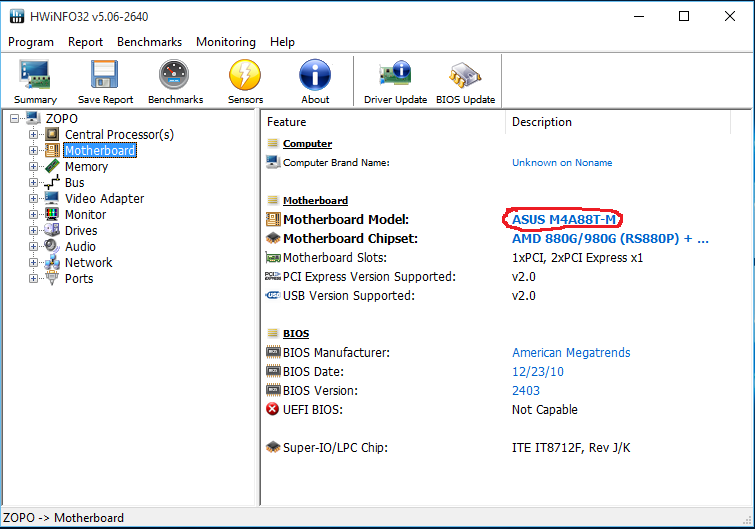Expand the Audio tree node
Image resolution: width=755 pixels, height=529 pixels.
[x=33, y=246]
